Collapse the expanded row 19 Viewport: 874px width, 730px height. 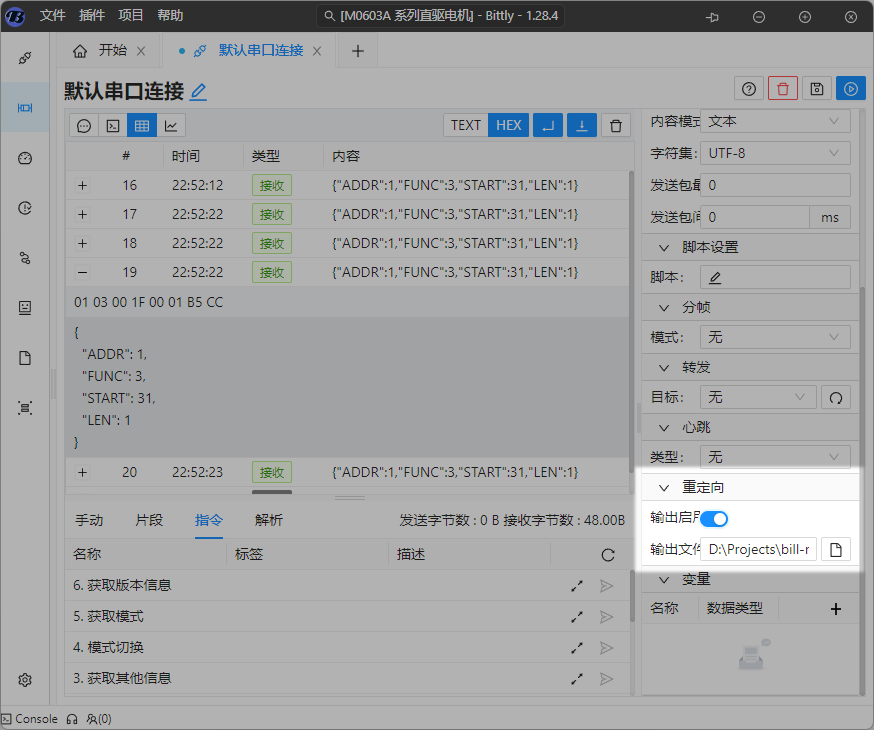(x=82, y=272)
